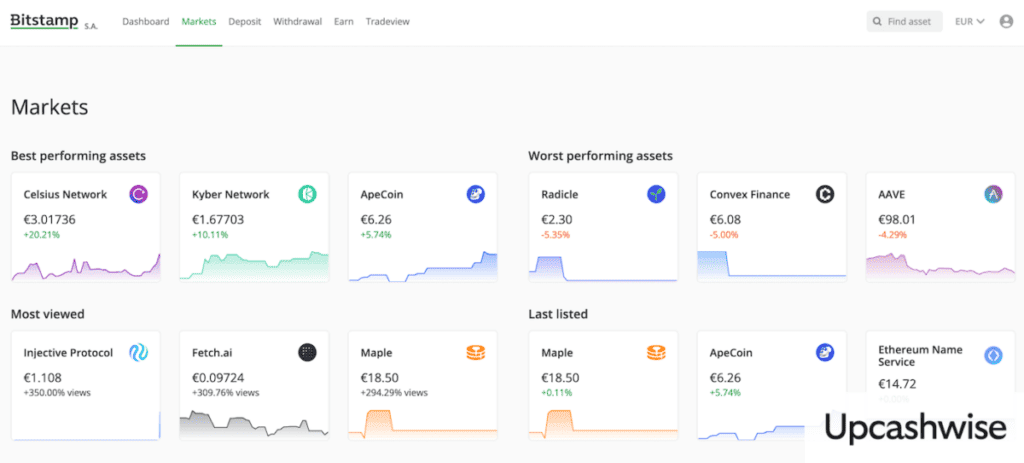Click the Find asset search field
This screenshot has height=463, width=1024.
[904, 22]
